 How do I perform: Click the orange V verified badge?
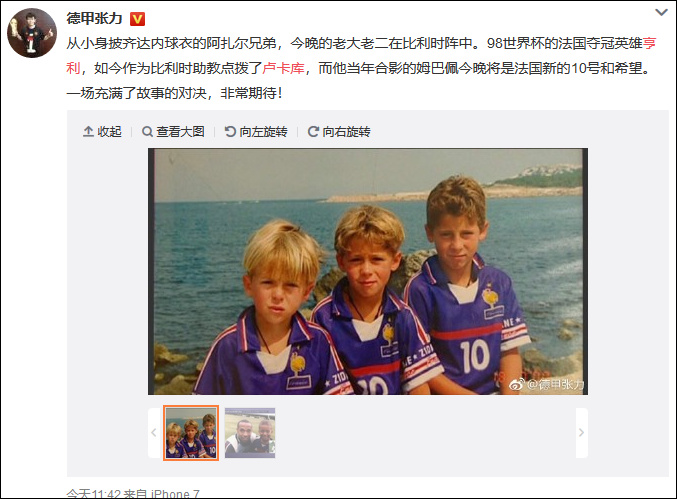point(137,19)
